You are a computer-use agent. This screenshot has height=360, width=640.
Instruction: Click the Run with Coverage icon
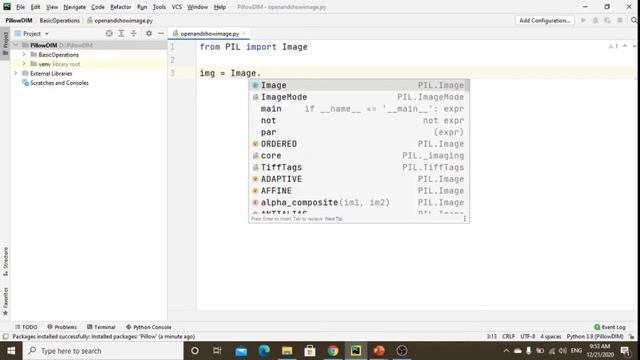click(x=608, y=20)
